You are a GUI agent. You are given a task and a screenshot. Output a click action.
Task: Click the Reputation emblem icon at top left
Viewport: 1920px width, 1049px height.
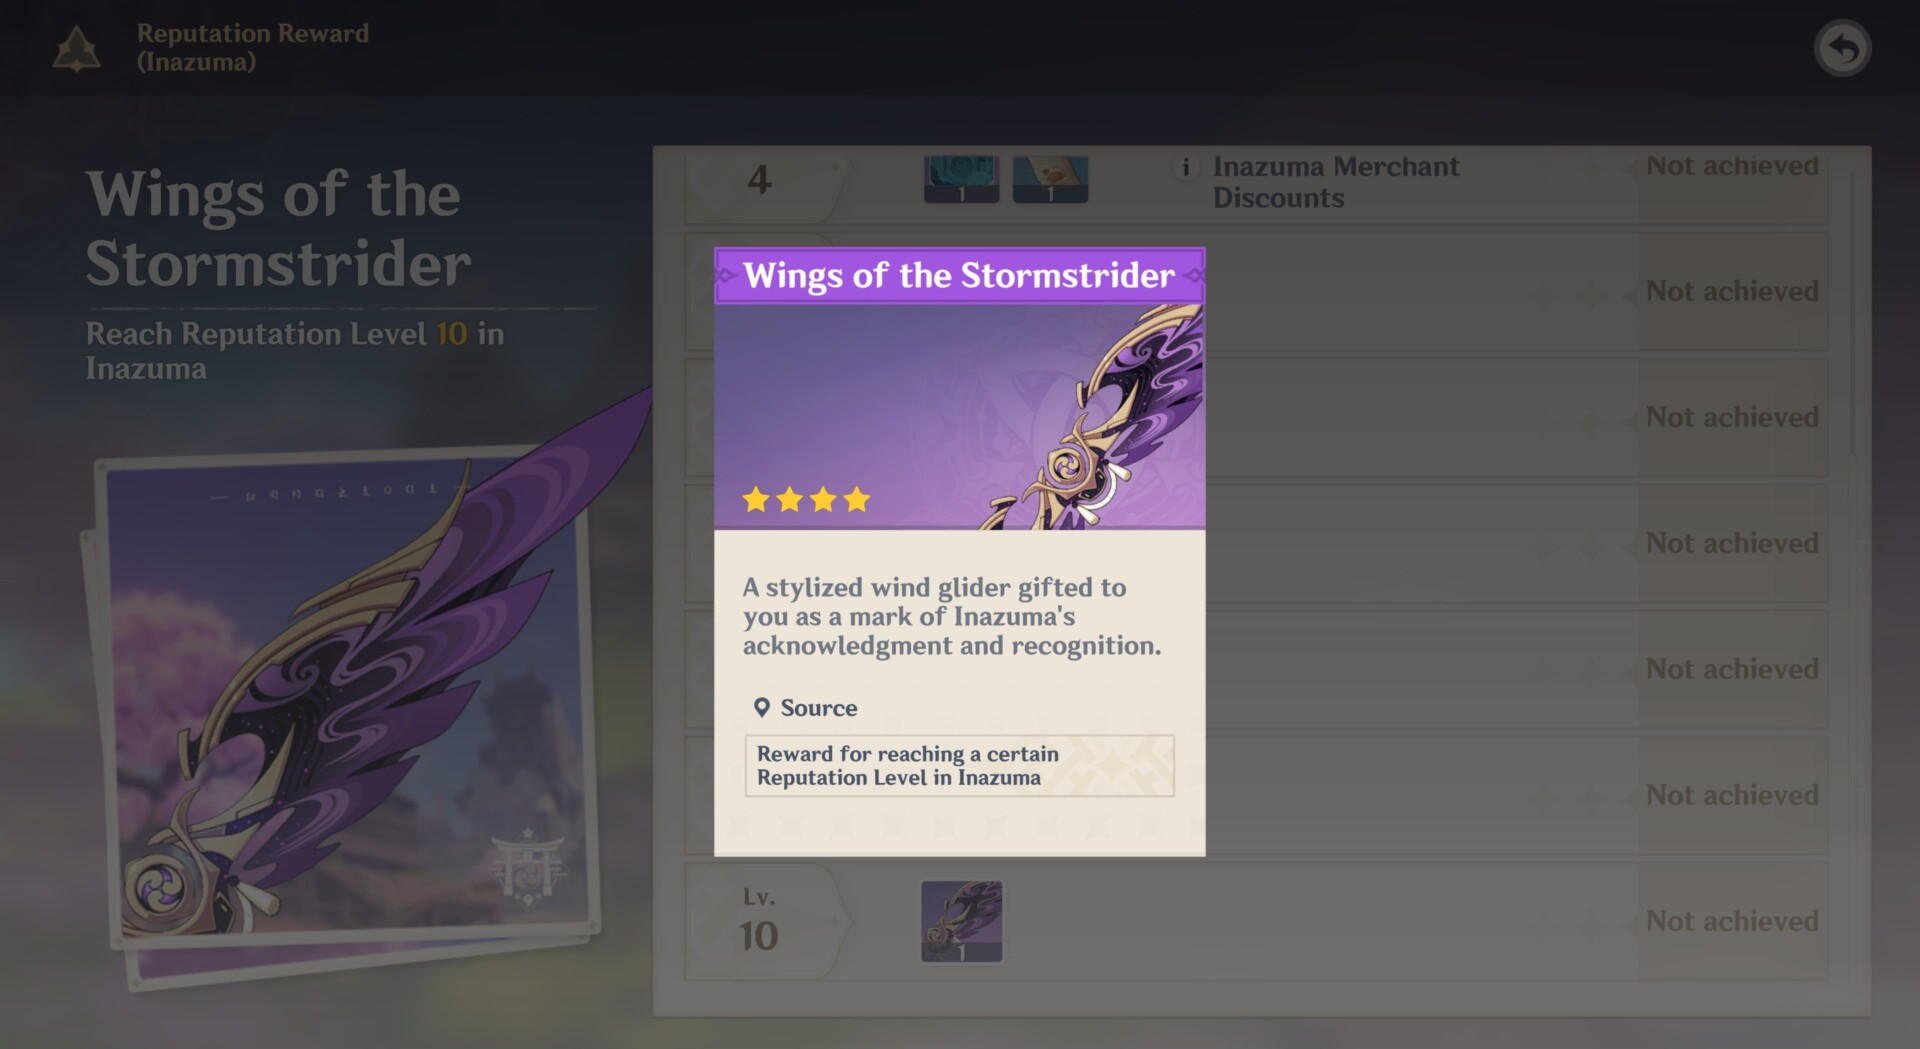click(76, 48)
